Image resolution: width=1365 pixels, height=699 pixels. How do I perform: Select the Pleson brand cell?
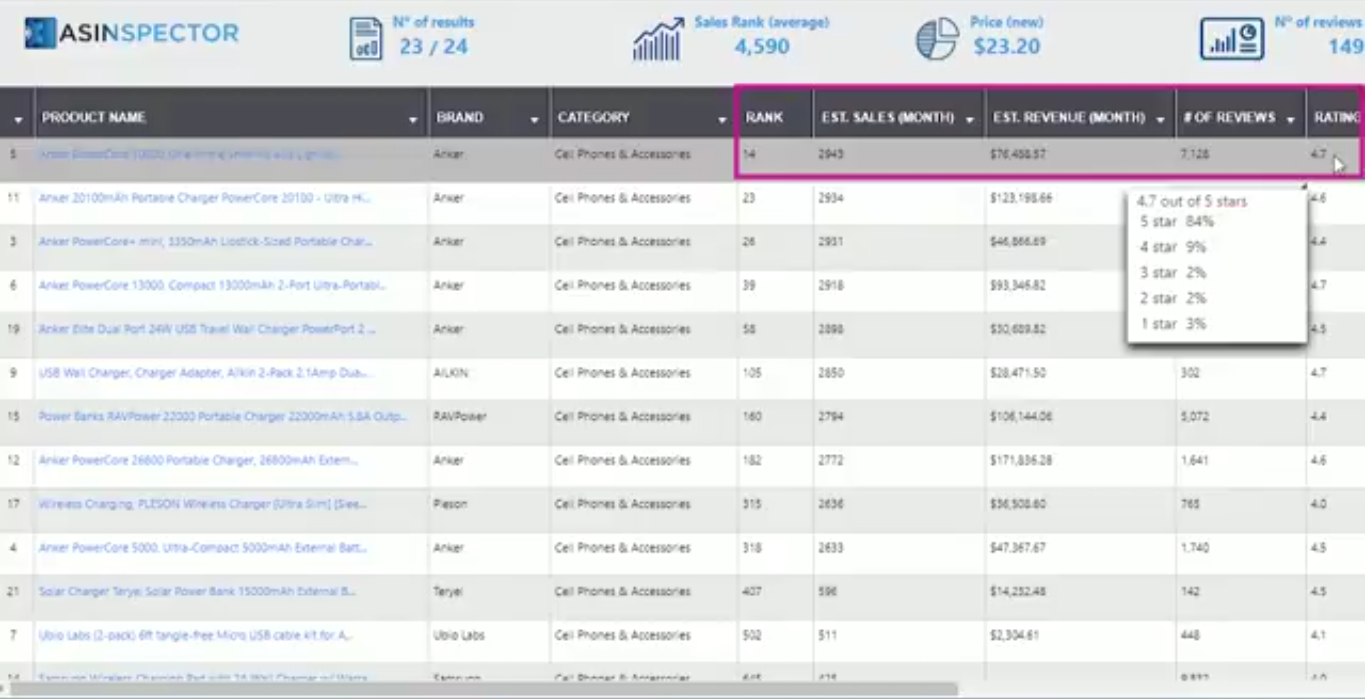[450, 504]
